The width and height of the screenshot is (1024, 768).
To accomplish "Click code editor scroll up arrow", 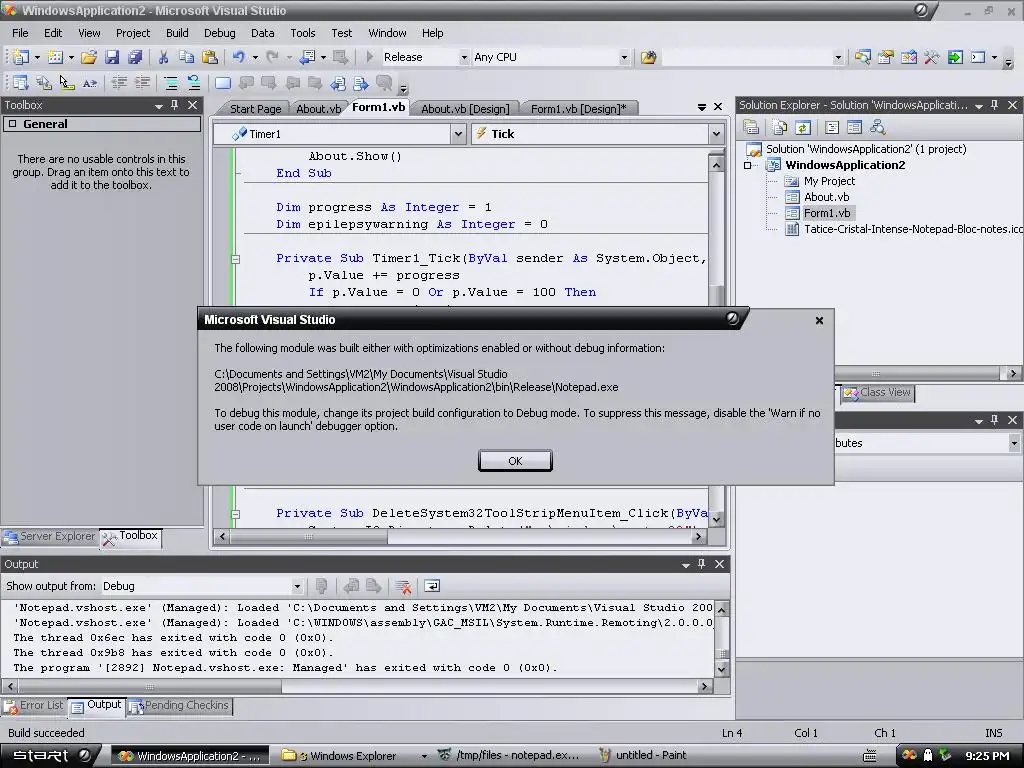I will click(x=716, y=165).
